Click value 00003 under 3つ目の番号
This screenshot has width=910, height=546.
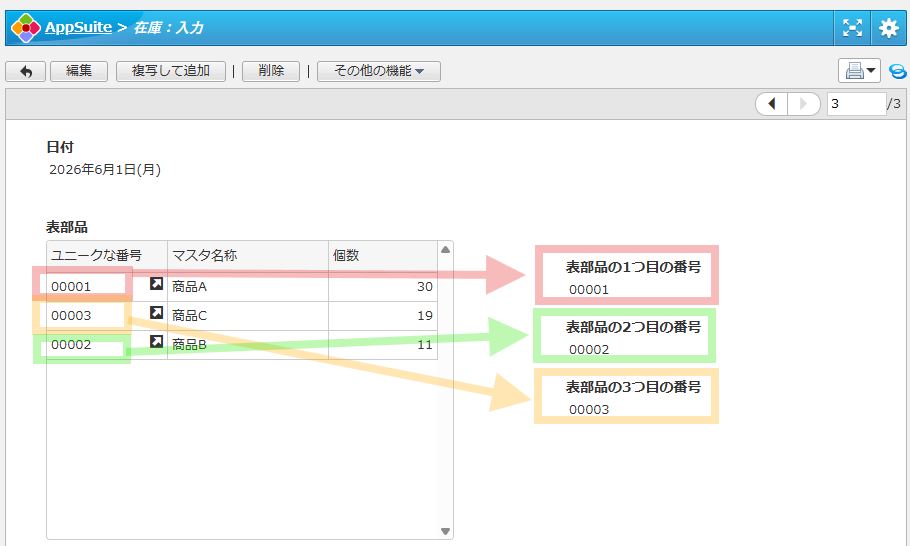589,410
